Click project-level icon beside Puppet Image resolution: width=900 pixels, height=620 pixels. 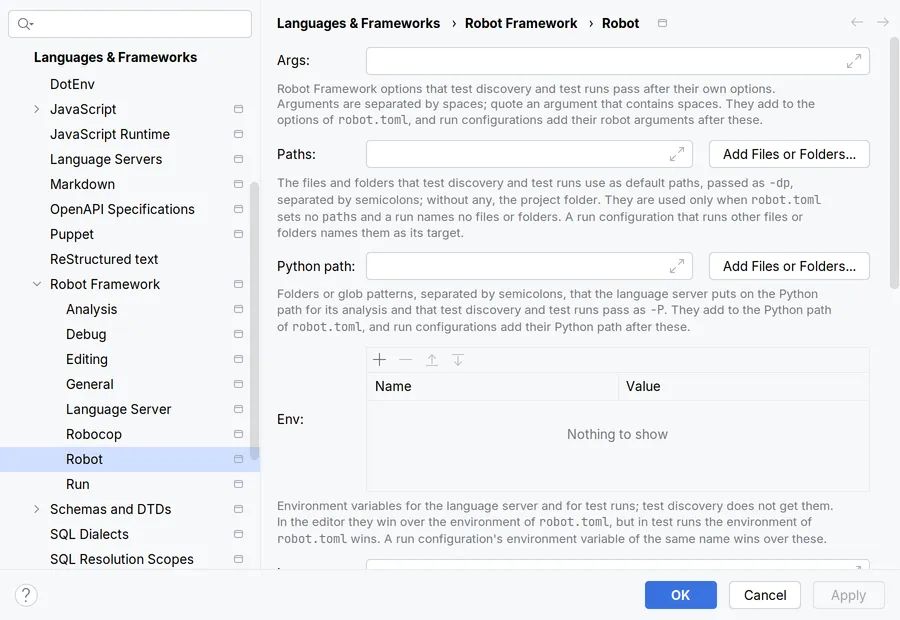[238, 234]
